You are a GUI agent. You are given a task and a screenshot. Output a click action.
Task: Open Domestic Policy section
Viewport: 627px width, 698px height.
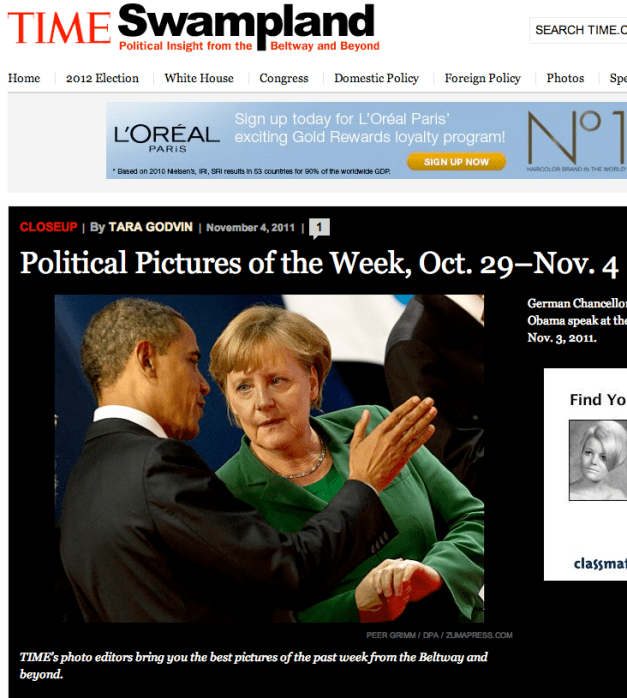[x=376, y=78]
